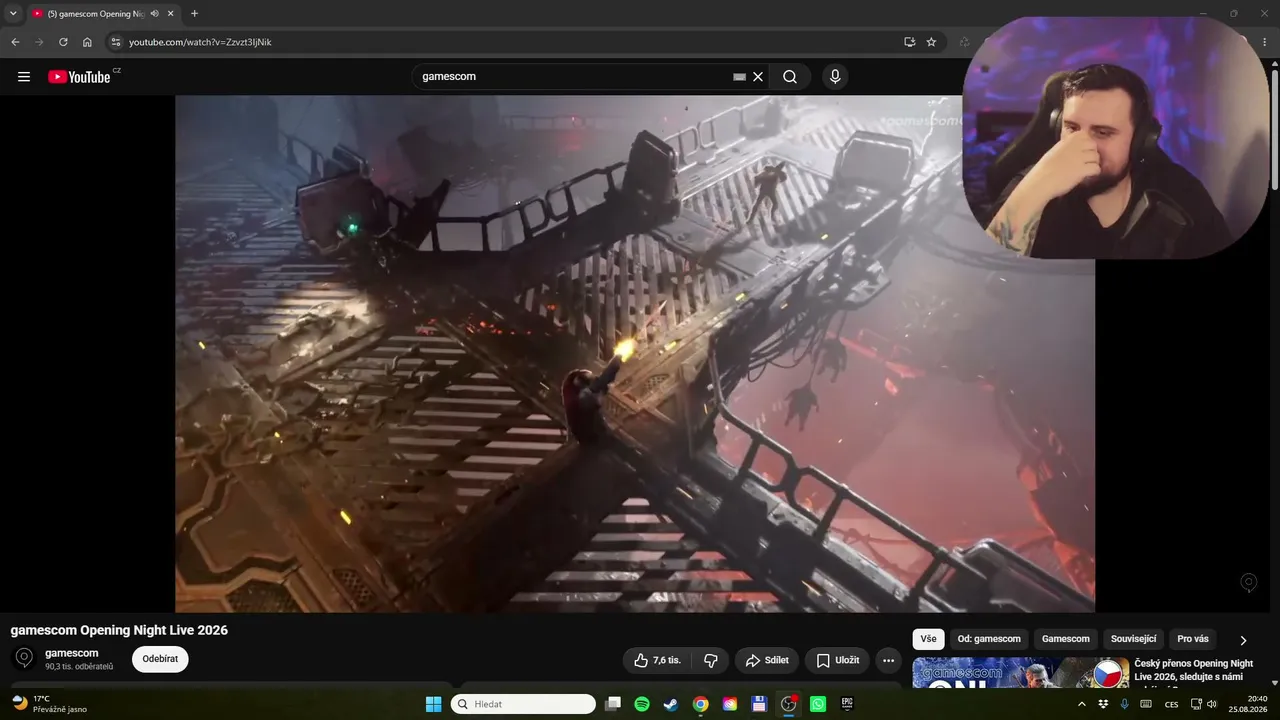Select the Vše filter chip
Screen dimensions: 1280x720
coord(928,639)
